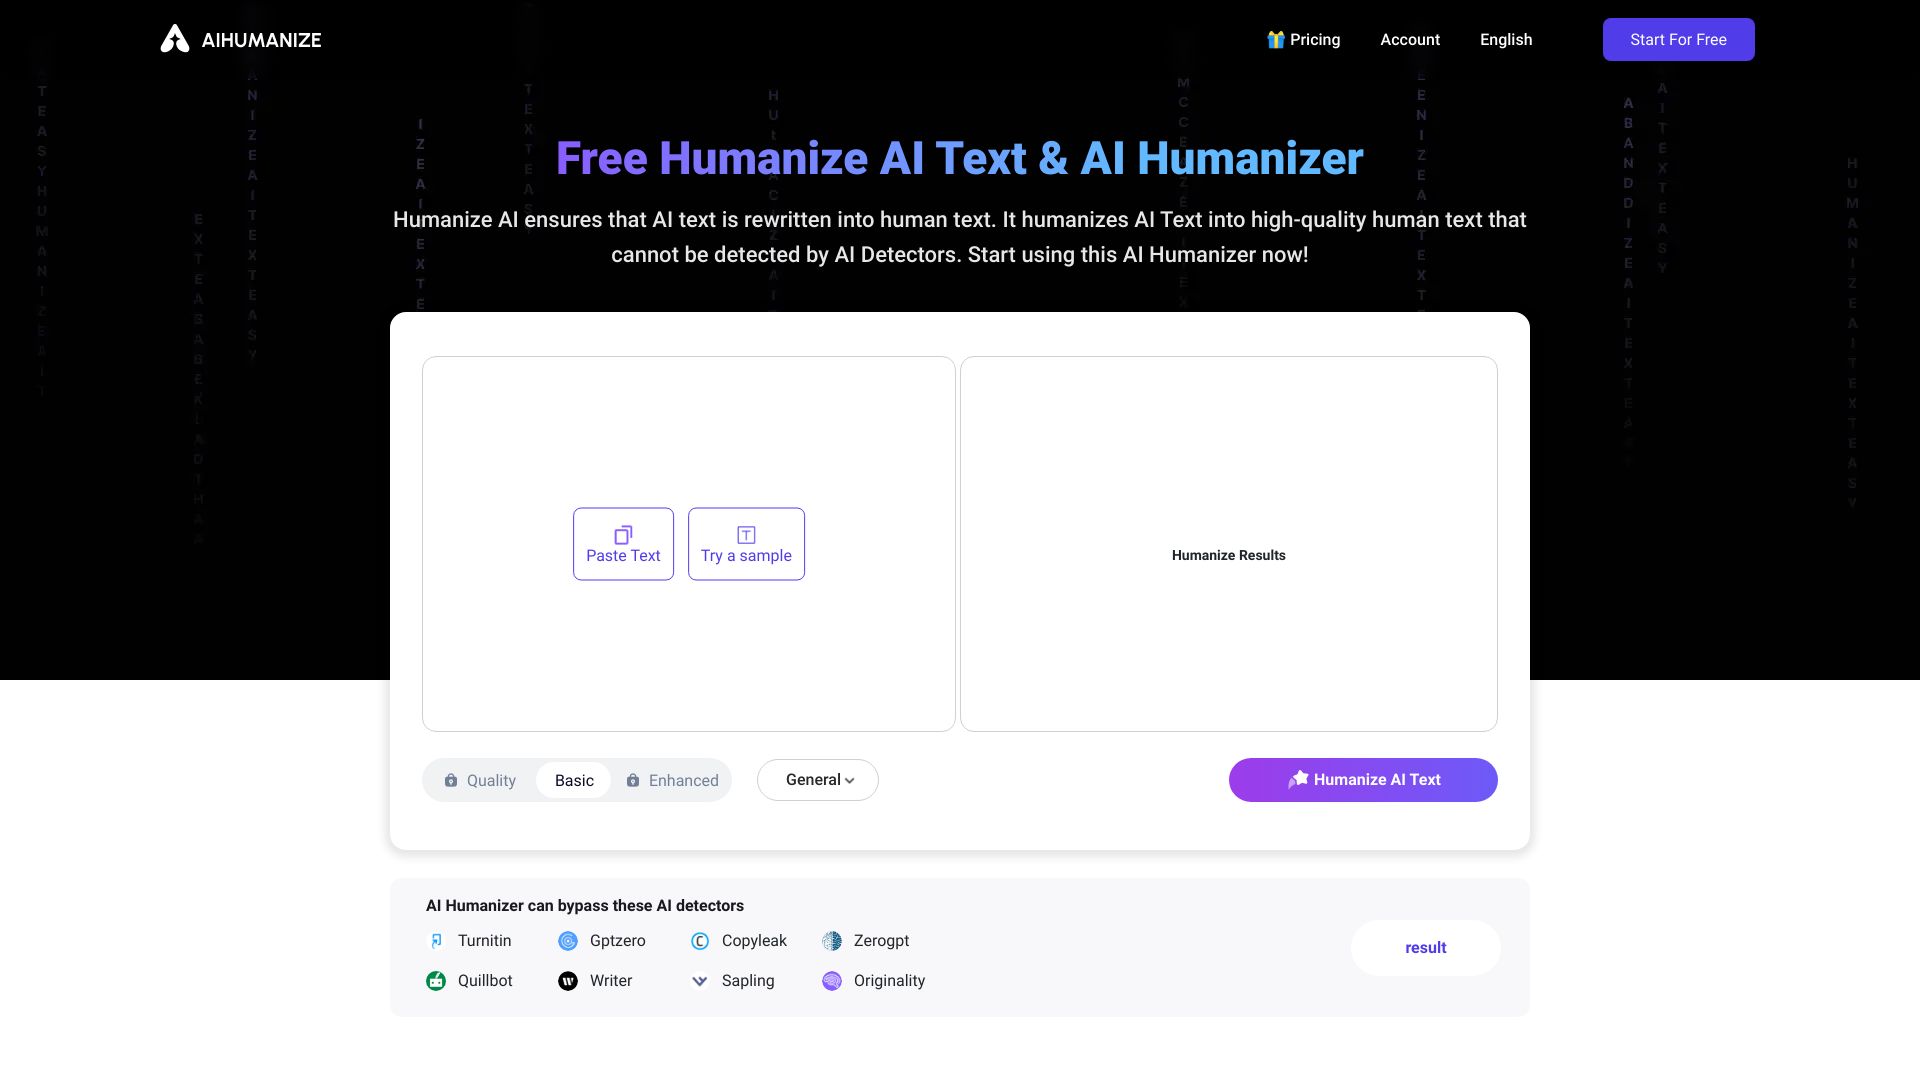This screenshot has height=1080, width=1920.
Task: Click the Start For Free button
Action: pyautogui.click(x=1679, y=40)
